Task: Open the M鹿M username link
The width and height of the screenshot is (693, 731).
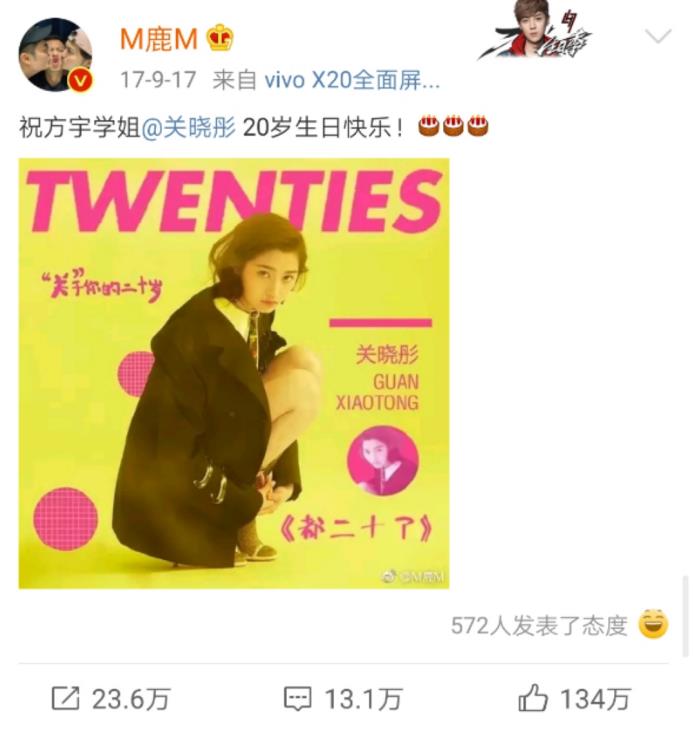Action: (x=159, y=39)
